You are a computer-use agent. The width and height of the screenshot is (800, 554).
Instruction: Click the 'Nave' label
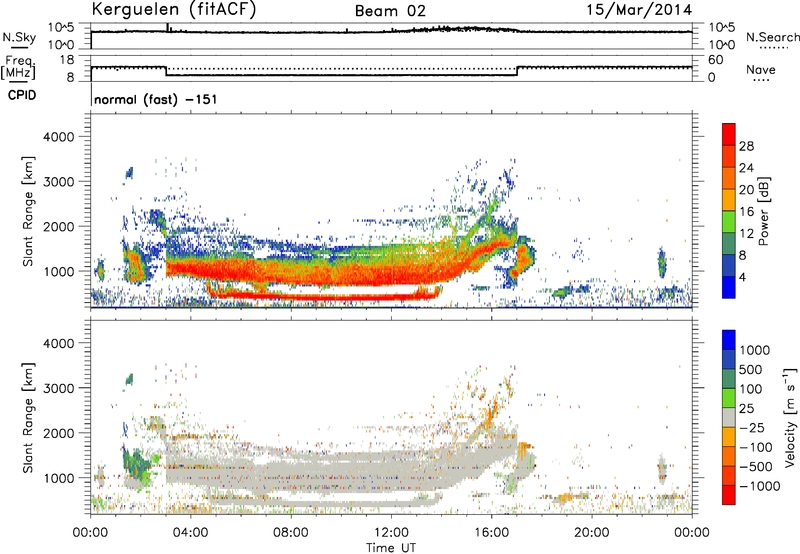tap(761, 70)
